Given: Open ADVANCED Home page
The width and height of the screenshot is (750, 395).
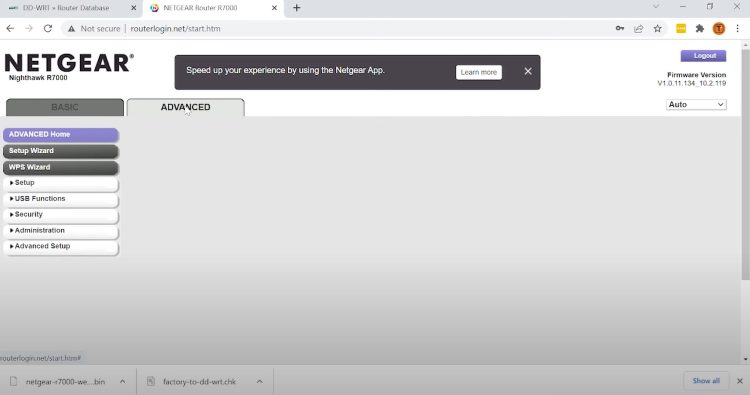Looking at the screenshot, I should [x=61, y=134].
